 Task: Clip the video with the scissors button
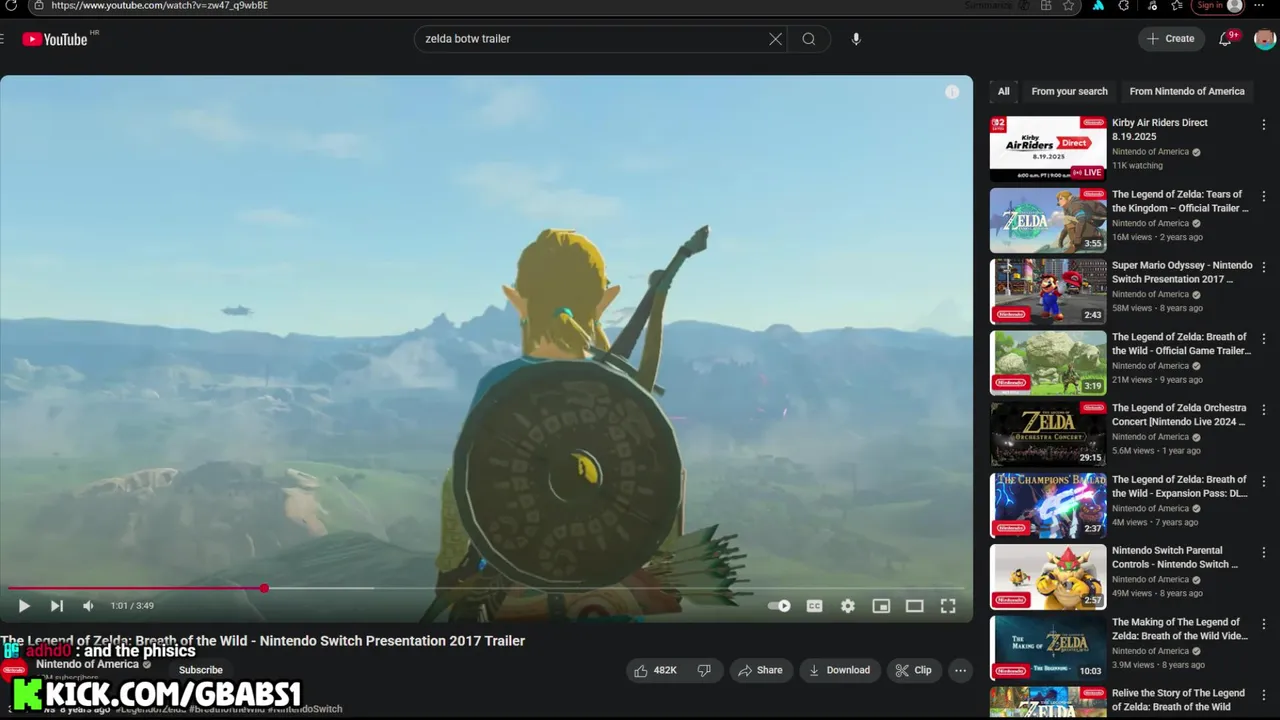point(913,670)
